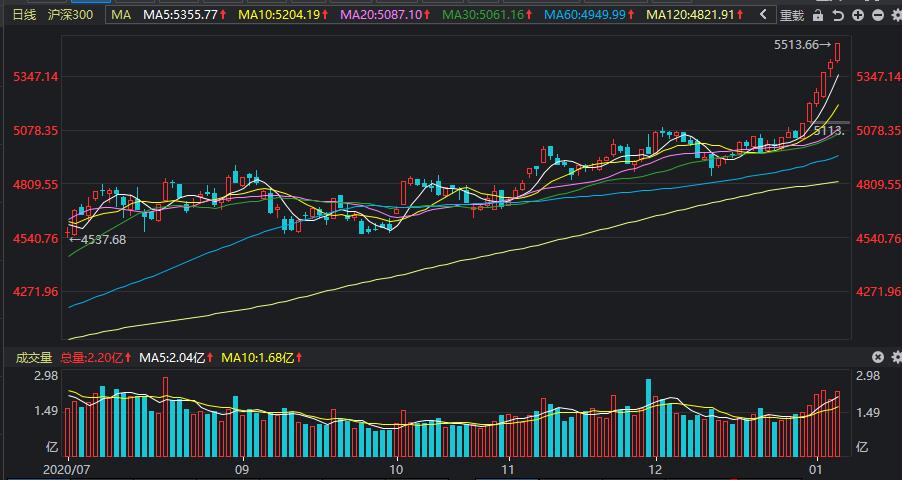Zoom out with the minus icon

pyautogui.click(x=878, y=16)
